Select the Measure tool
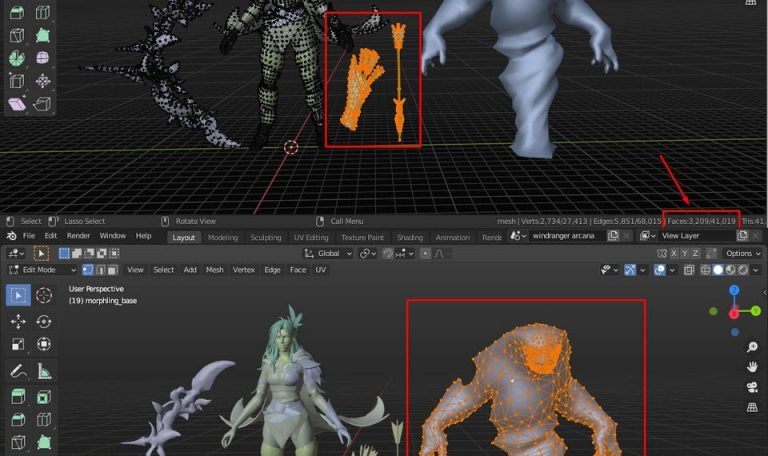 (44, 371)
